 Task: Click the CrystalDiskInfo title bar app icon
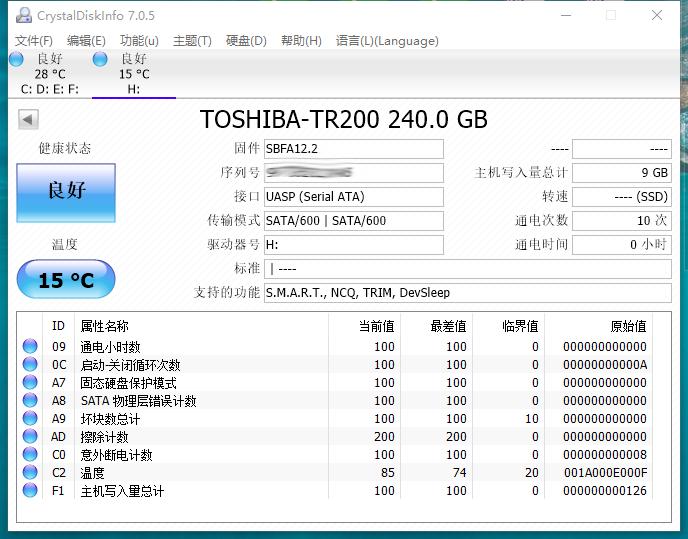(24, 15)
